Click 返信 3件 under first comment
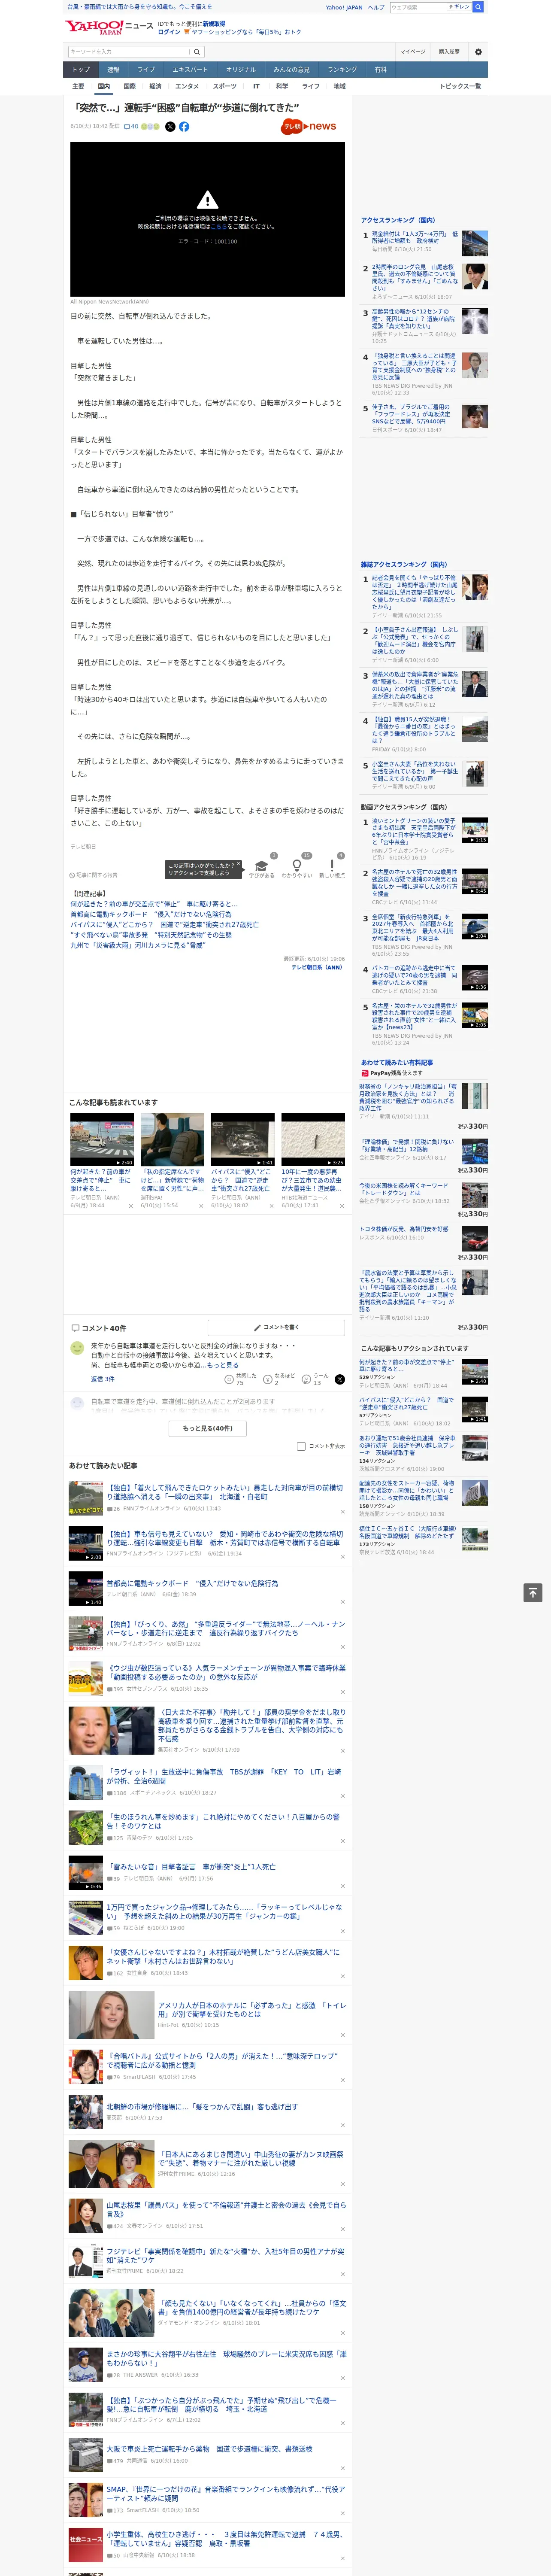This screenshot has height=2576, width=551. [102, 1378]
